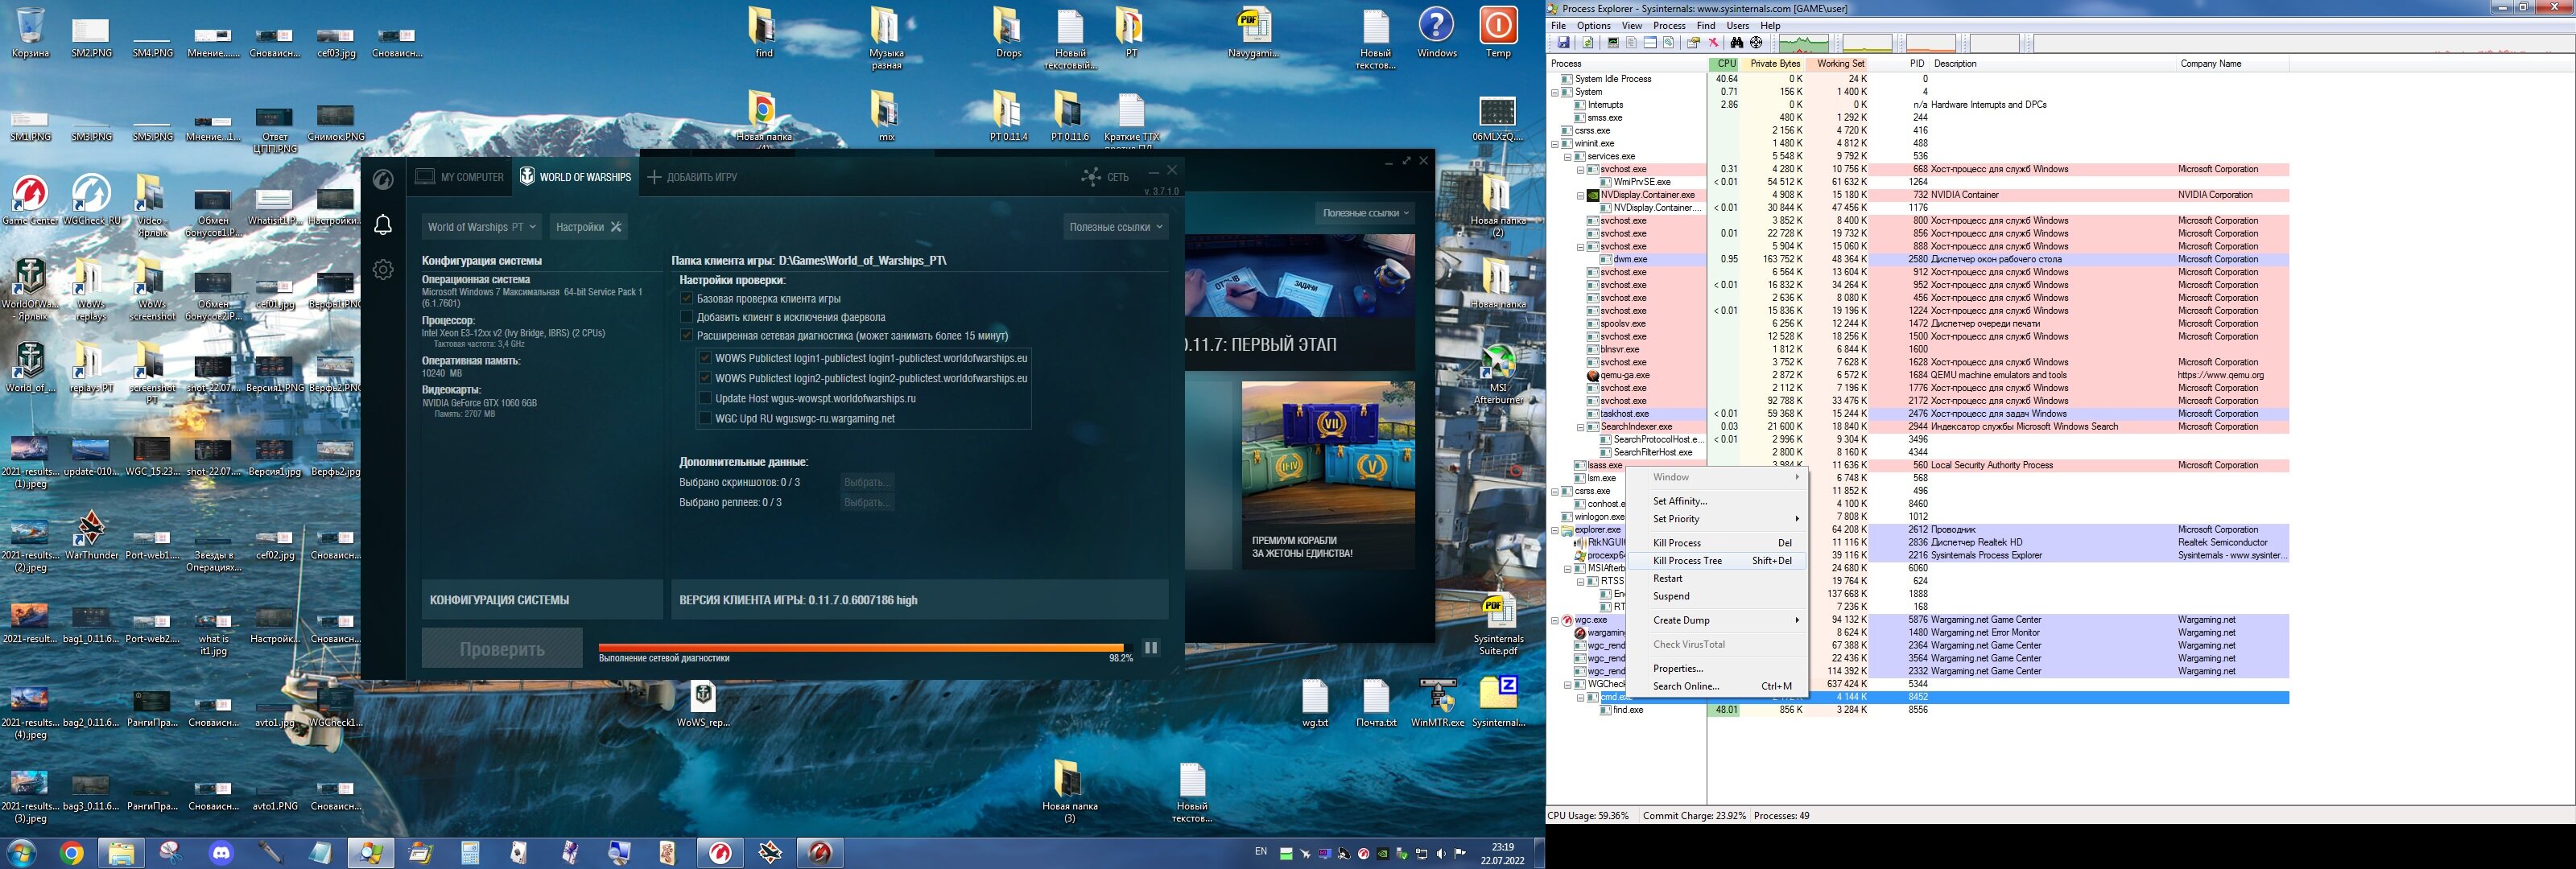The height and width of the screenshot is (869, 2576).
Task: Click Выбрать... next to Выбрано скриншотов
Action: 867,482
